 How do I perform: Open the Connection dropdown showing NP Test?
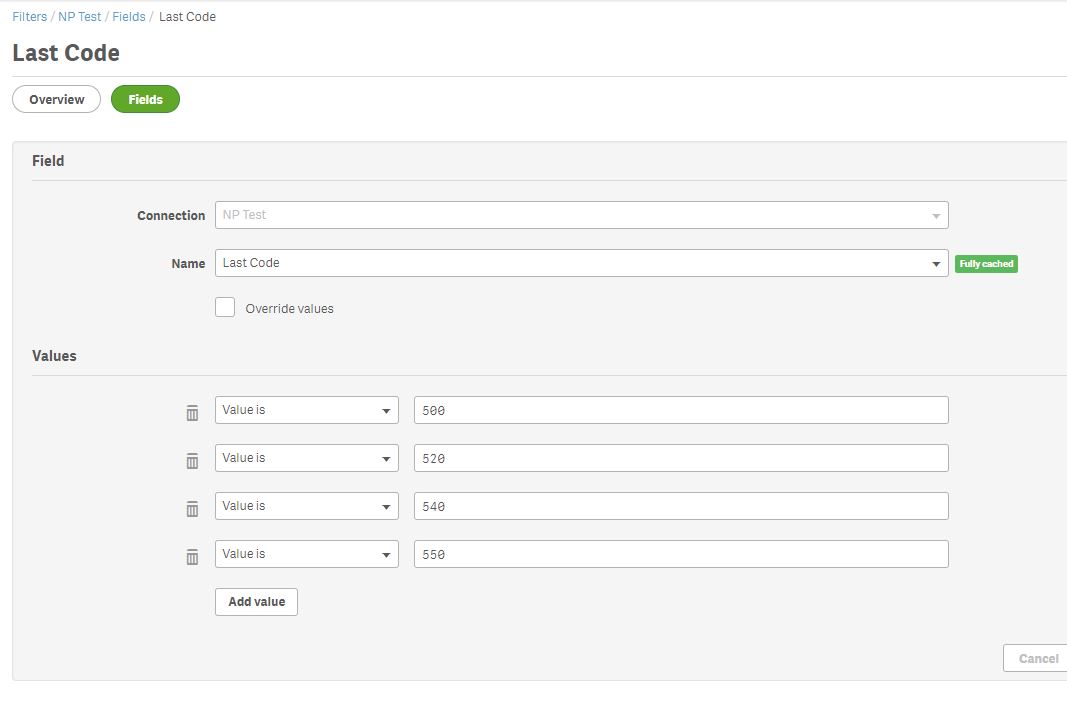[581, 215]
